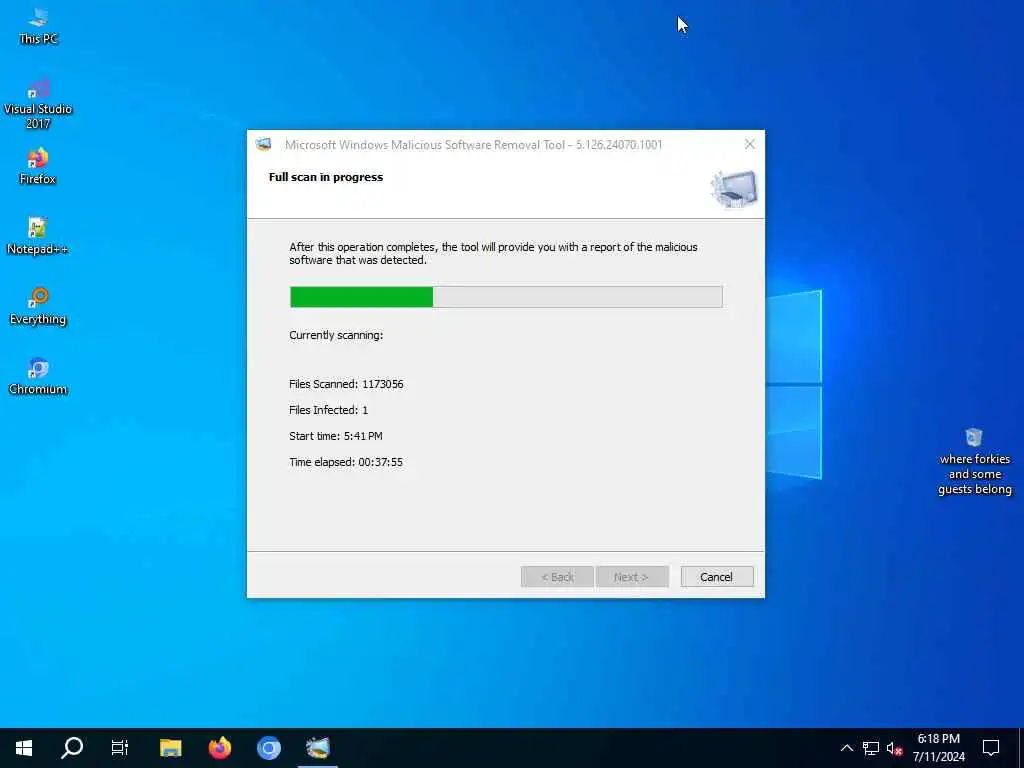Open the network status tray icon
The image size is (1024, 768).
coord(871,748)
